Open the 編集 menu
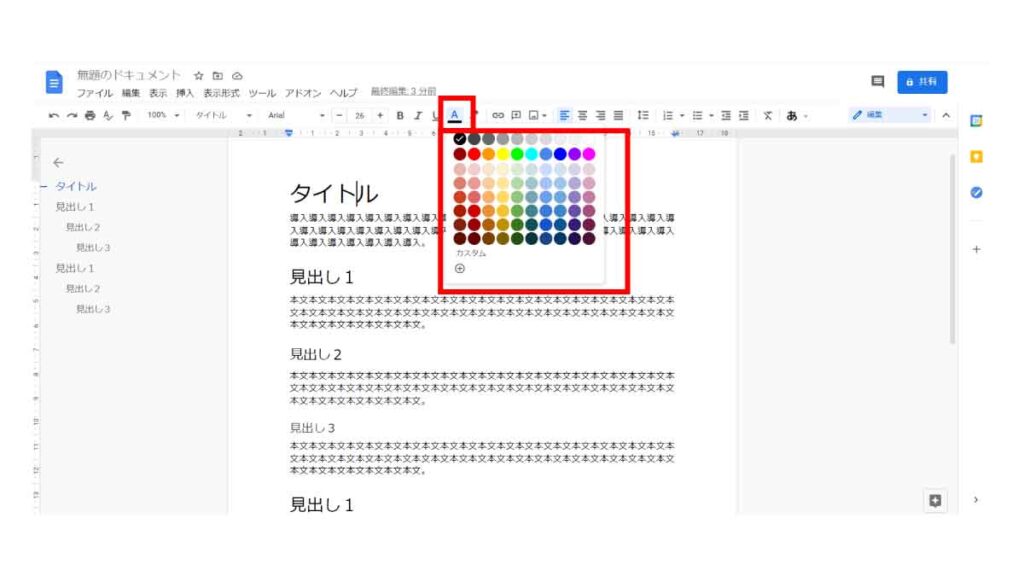This screenshot has height=576, width=1024. point(131,93)
